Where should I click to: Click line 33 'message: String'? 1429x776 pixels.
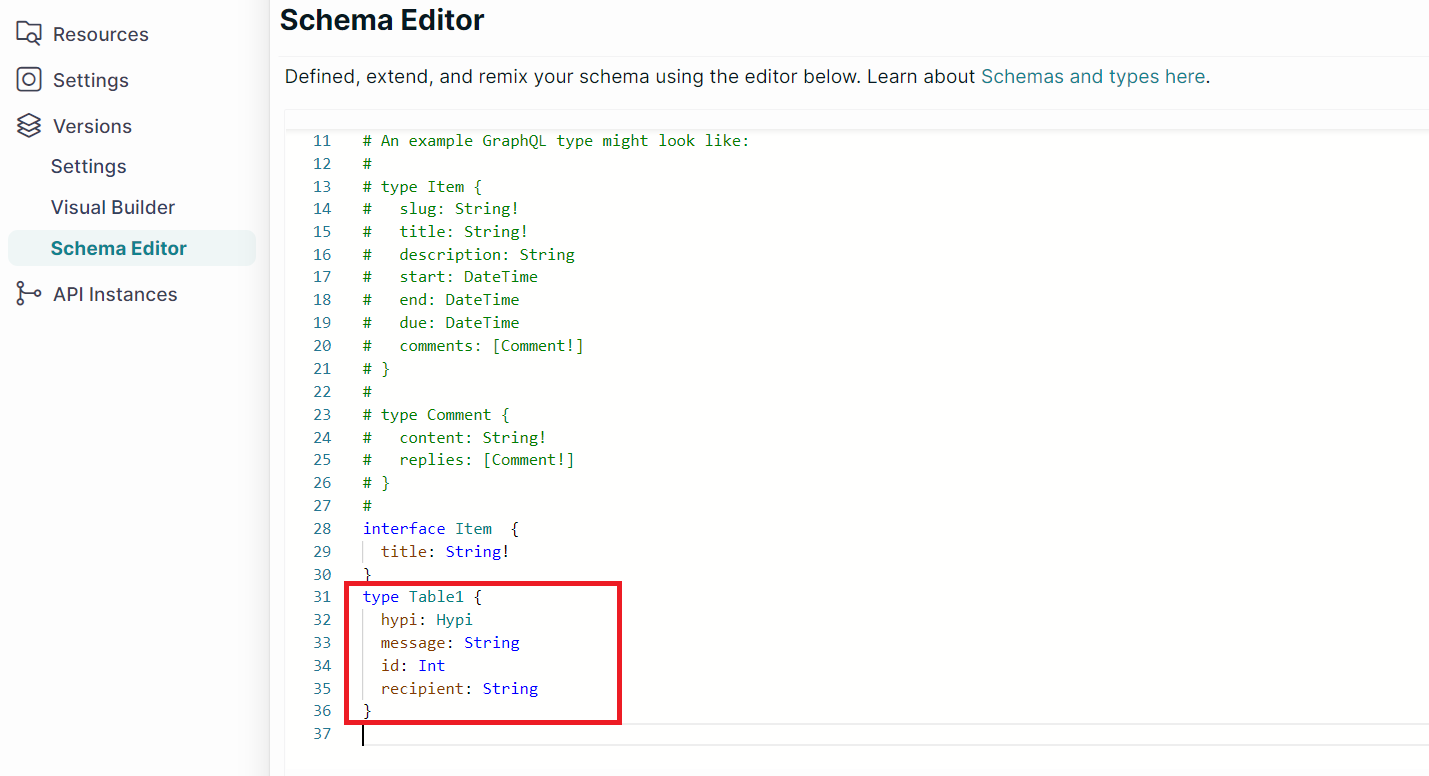click(x=450, y=643)
